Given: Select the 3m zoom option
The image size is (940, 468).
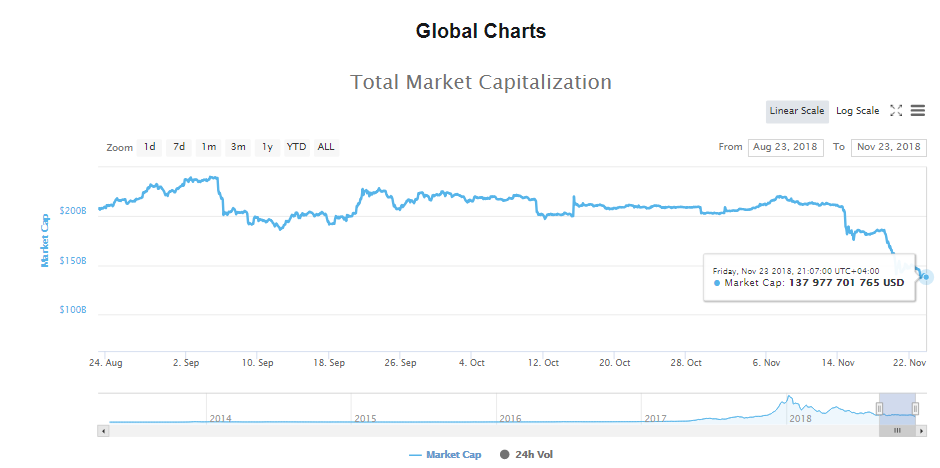Looking at the screenshot, I should [x=238, y=147].
